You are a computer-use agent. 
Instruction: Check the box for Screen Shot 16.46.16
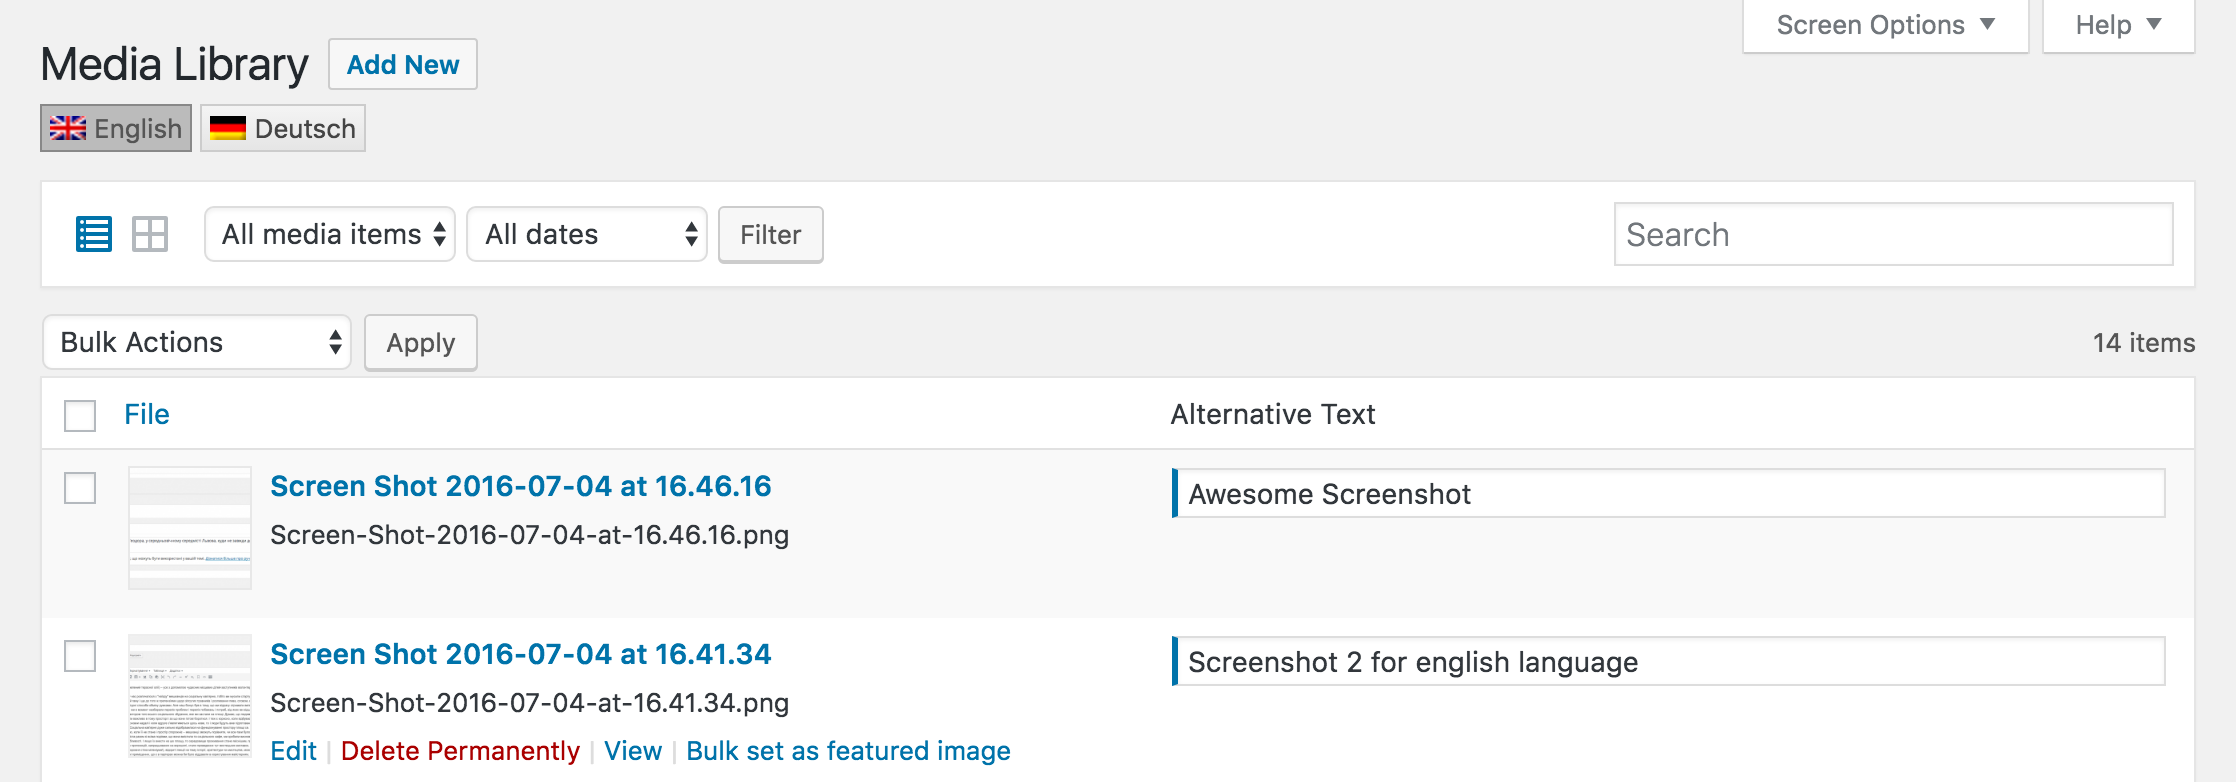pos(80,488)
